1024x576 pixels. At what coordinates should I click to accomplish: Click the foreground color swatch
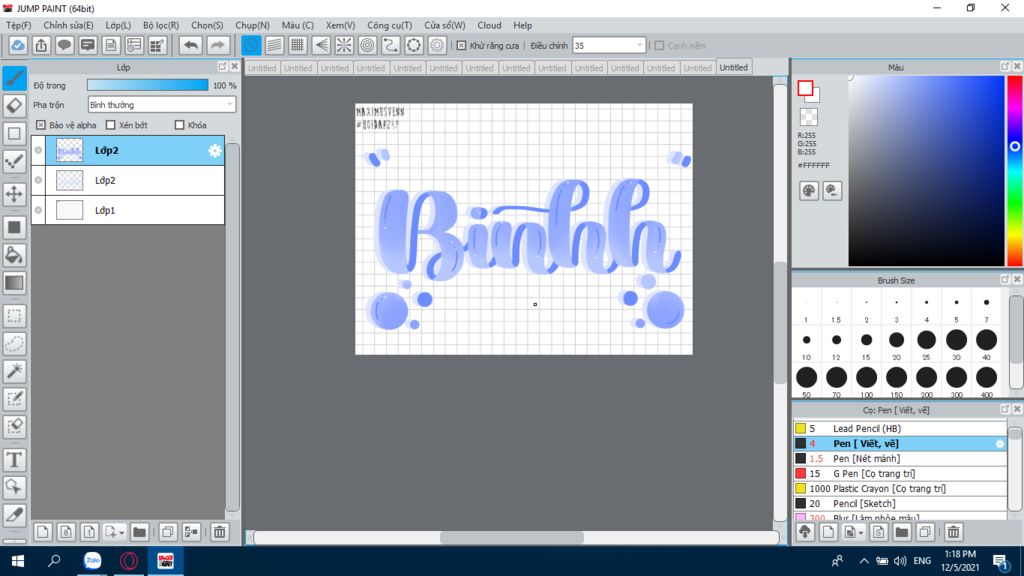click(x=805, y=88)
